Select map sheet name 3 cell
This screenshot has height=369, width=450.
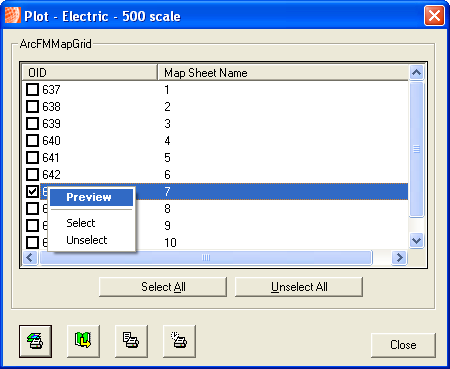(167, 124)
